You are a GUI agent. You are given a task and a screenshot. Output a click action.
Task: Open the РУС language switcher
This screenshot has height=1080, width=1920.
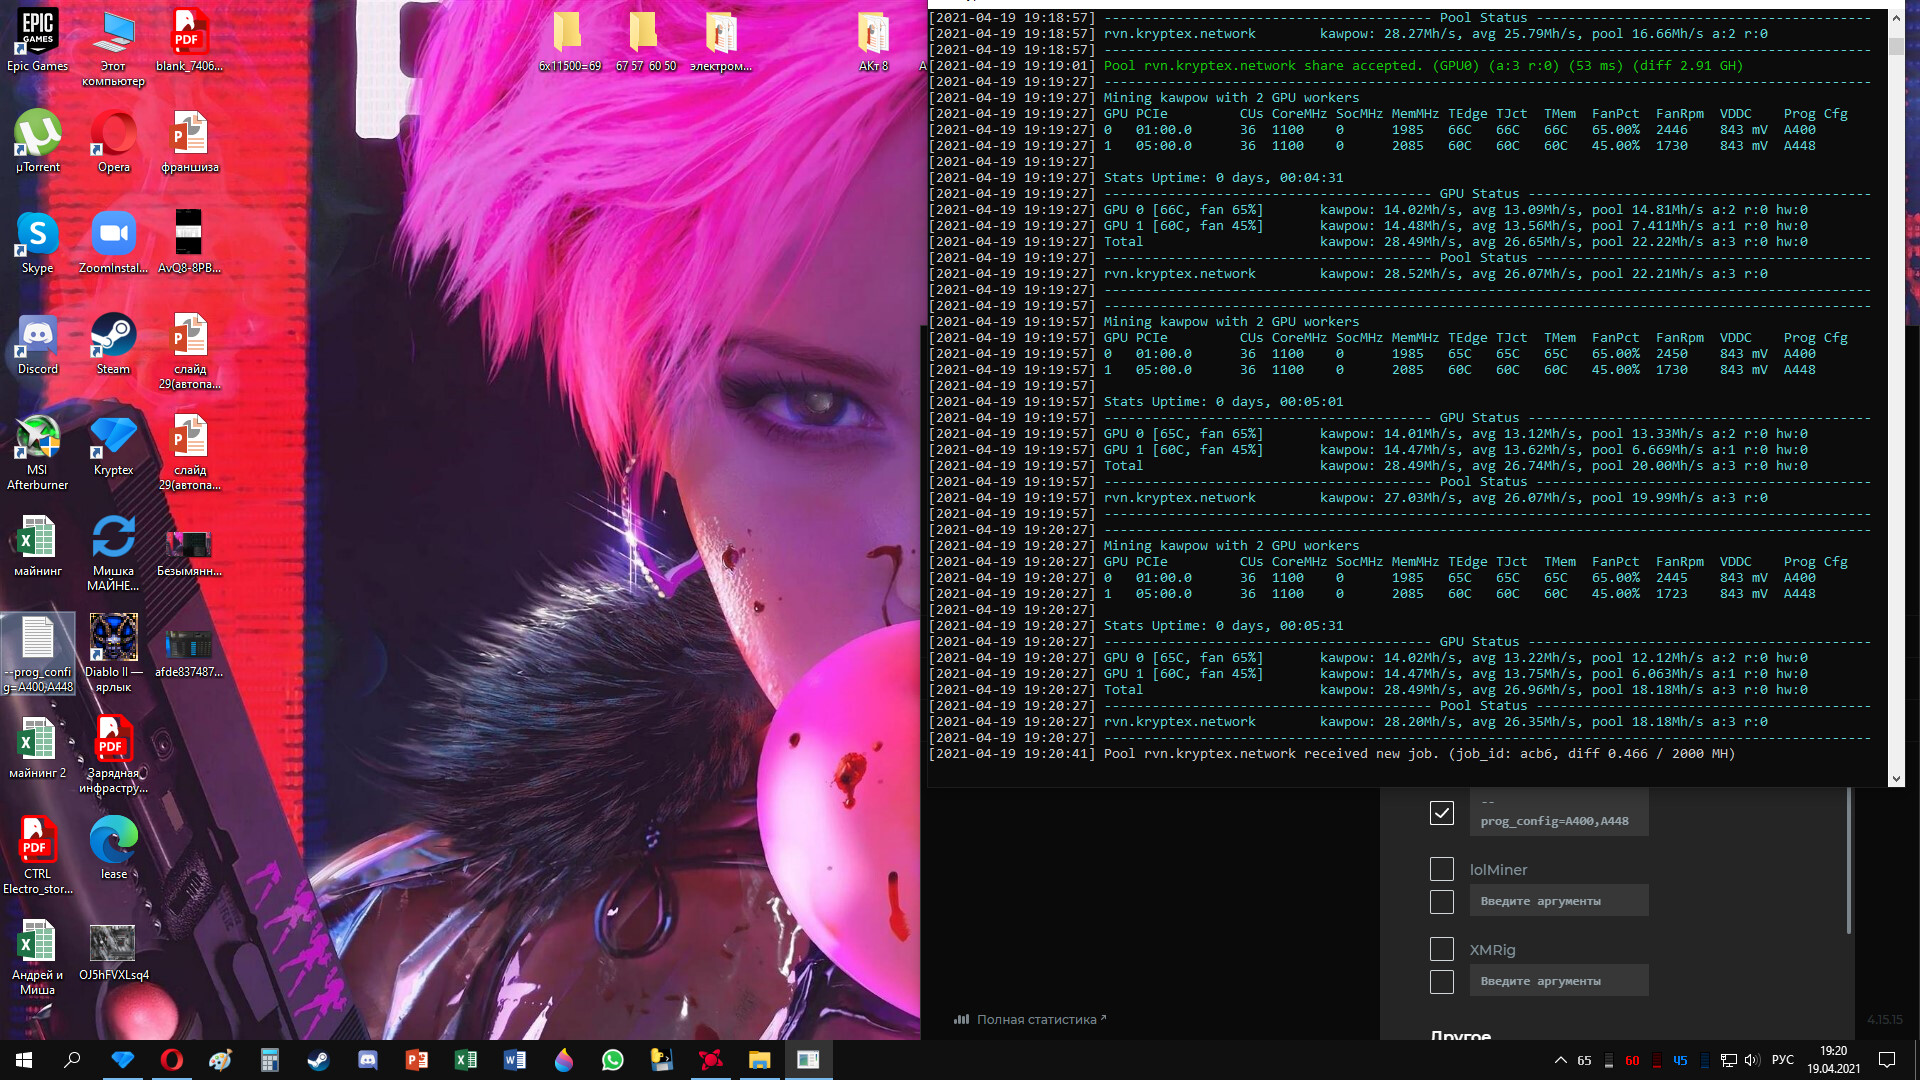1782,1060
